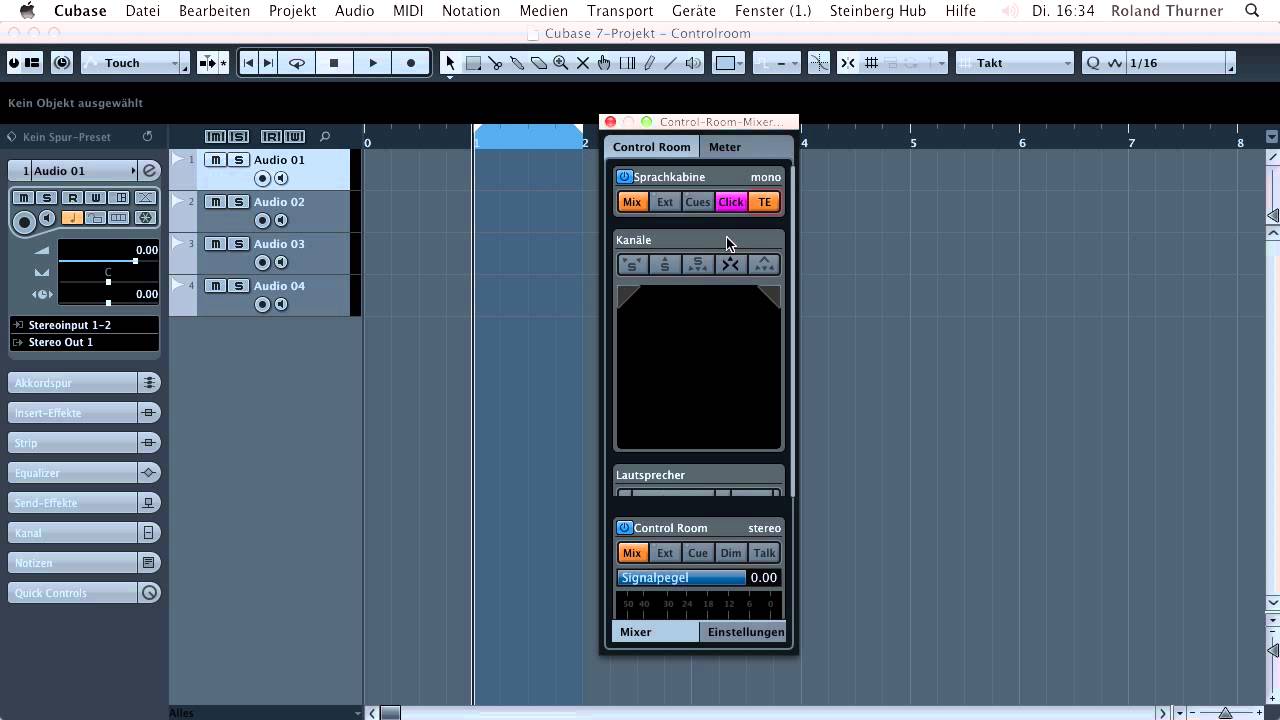The height and width of the screenshot is (720, 1280).
Task: Choose the Eraser tool
Action: 539,63
